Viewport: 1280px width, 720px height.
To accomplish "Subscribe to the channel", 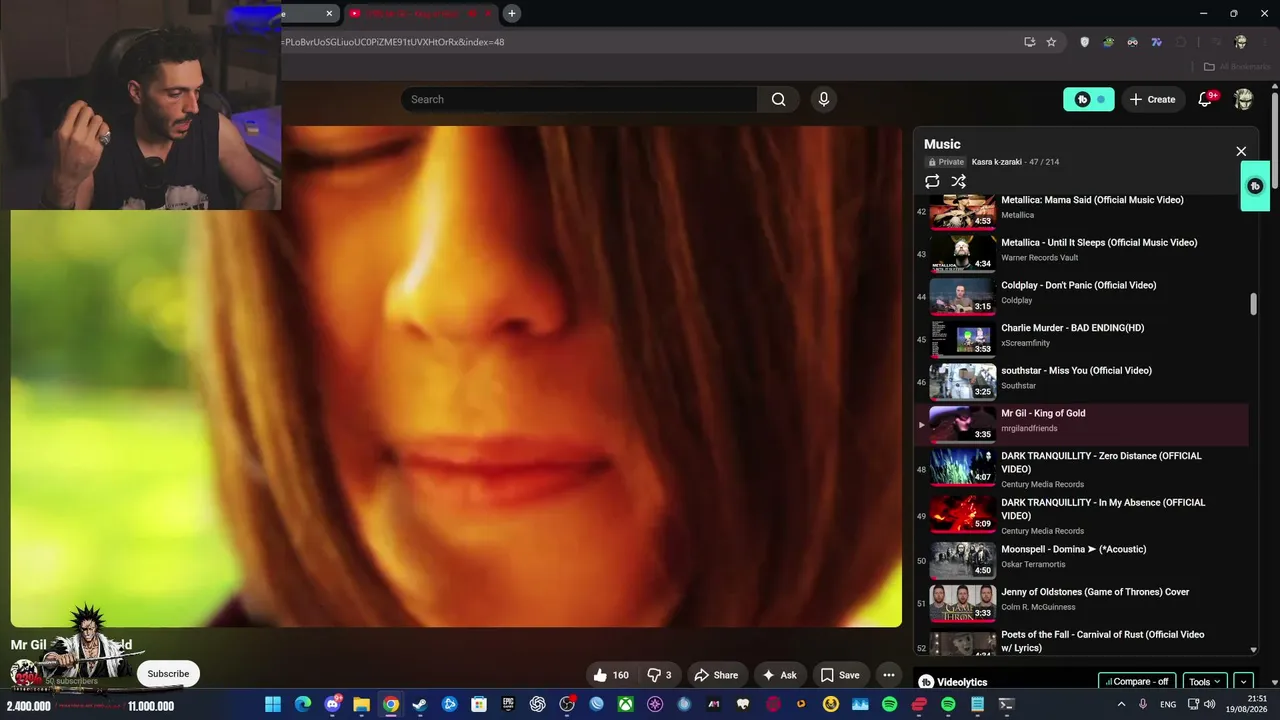I will (x=168, y=674).
